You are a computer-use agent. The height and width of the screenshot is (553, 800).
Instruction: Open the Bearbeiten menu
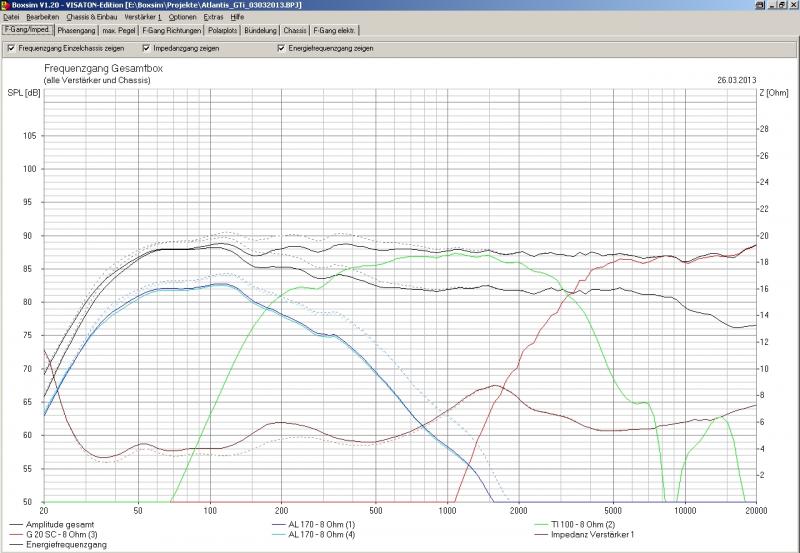pos(42,17)
